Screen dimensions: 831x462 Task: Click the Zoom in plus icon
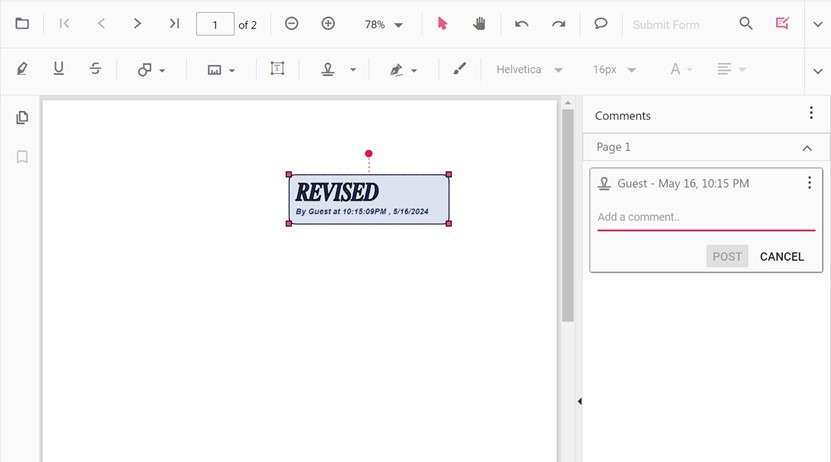pos(328,24)
